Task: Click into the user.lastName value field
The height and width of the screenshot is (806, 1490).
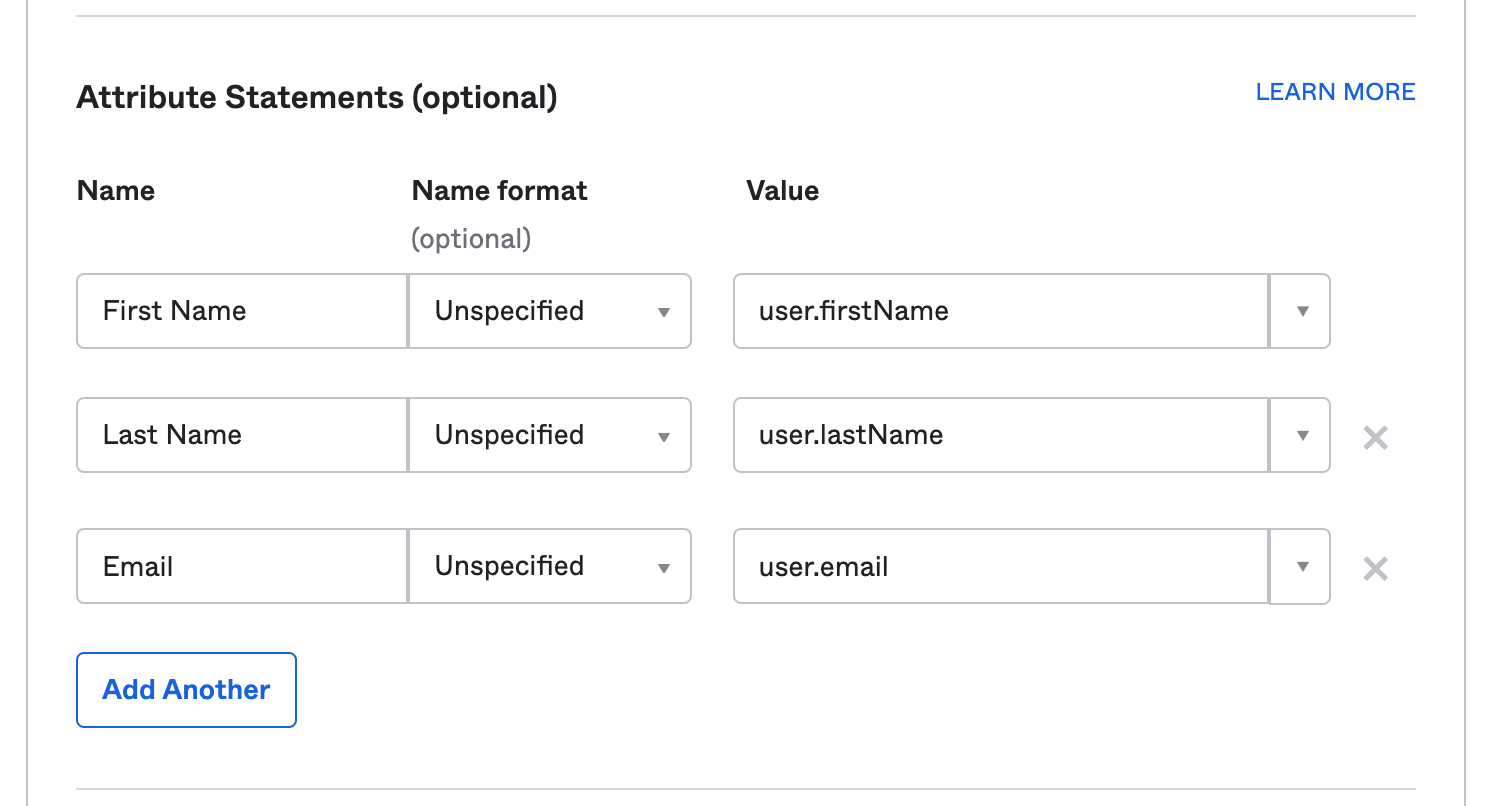Action: (1001, 435)
